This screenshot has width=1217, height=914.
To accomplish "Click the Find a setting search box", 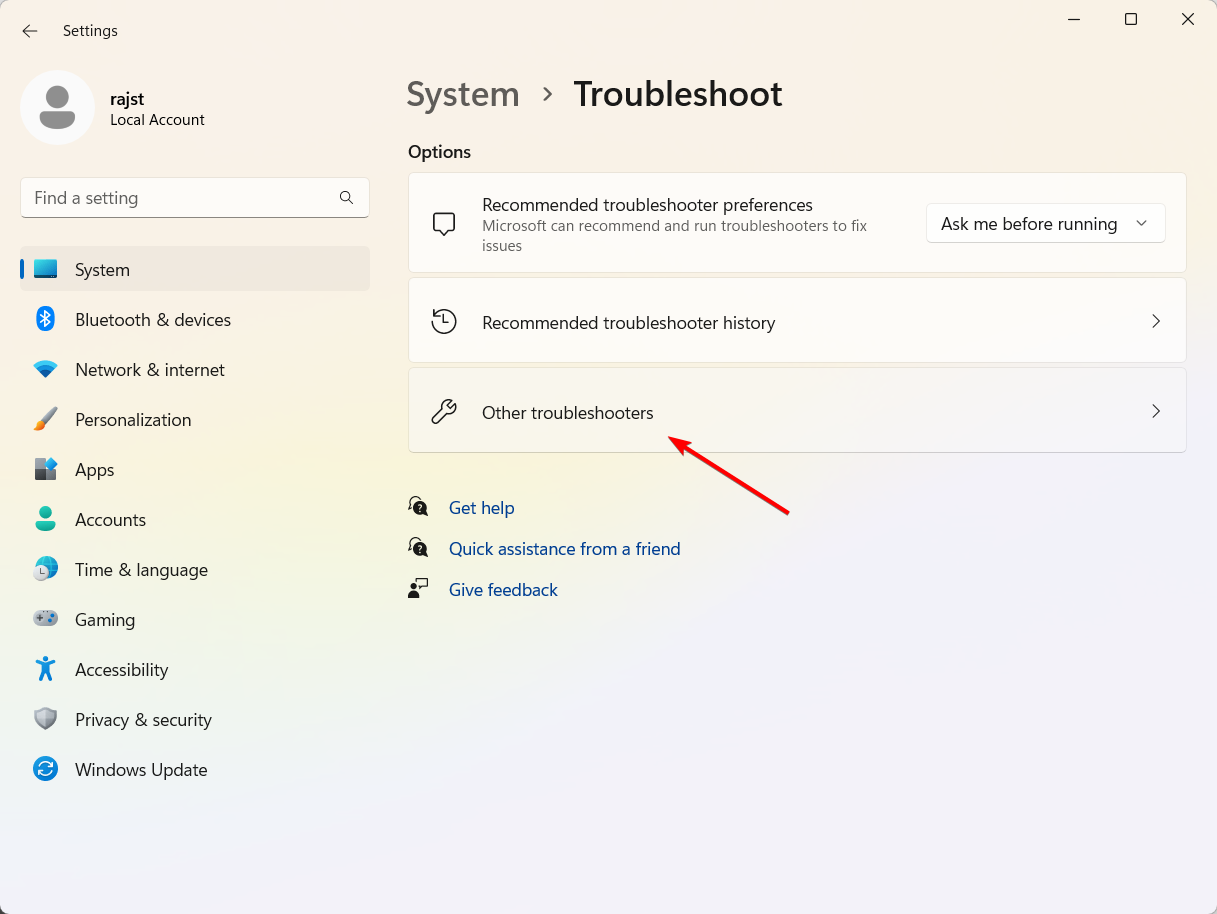I will (x=195, y=198).
